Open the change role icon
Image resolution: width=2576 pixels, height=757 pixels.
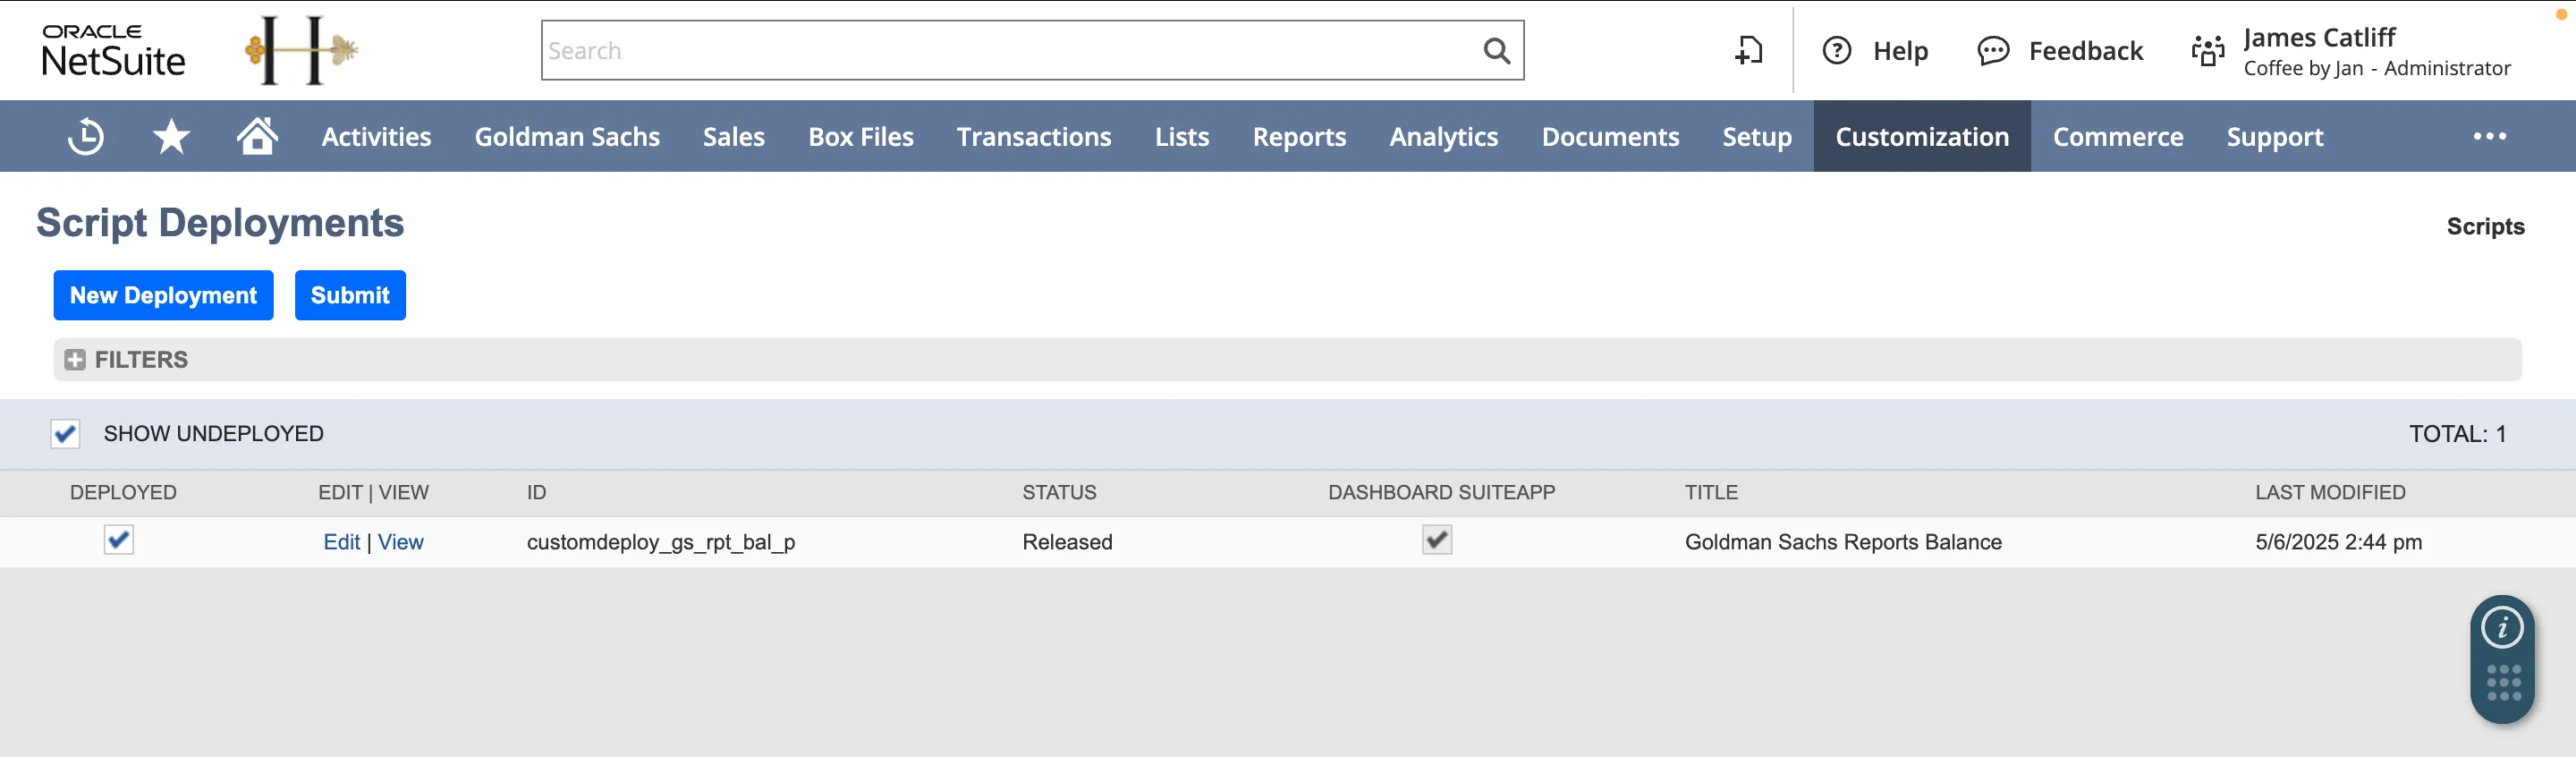pos(2208,50)
